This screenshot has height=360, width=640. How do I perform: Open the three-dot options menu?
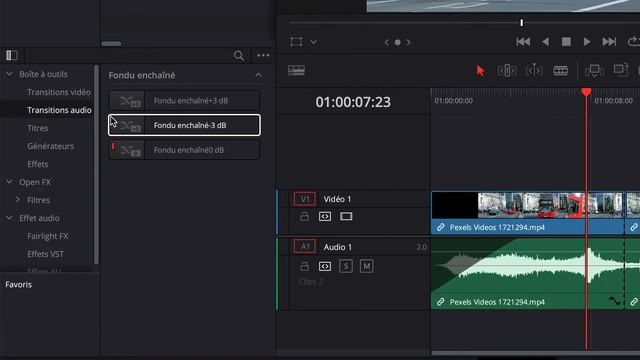click(263, 55)
